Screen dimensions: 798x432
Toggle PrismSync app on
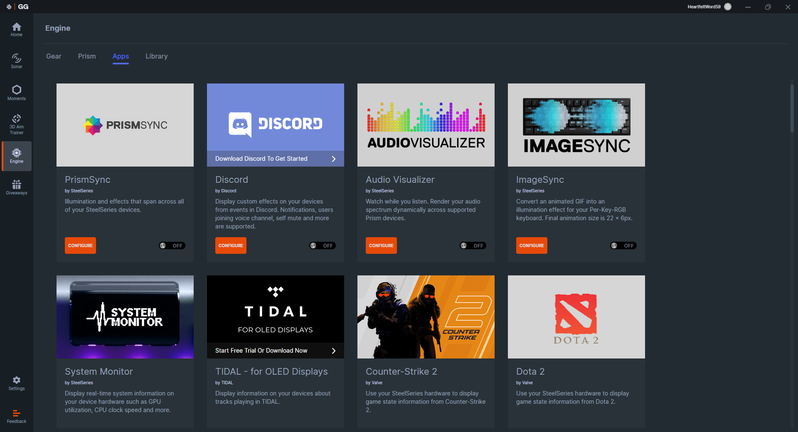172,246
